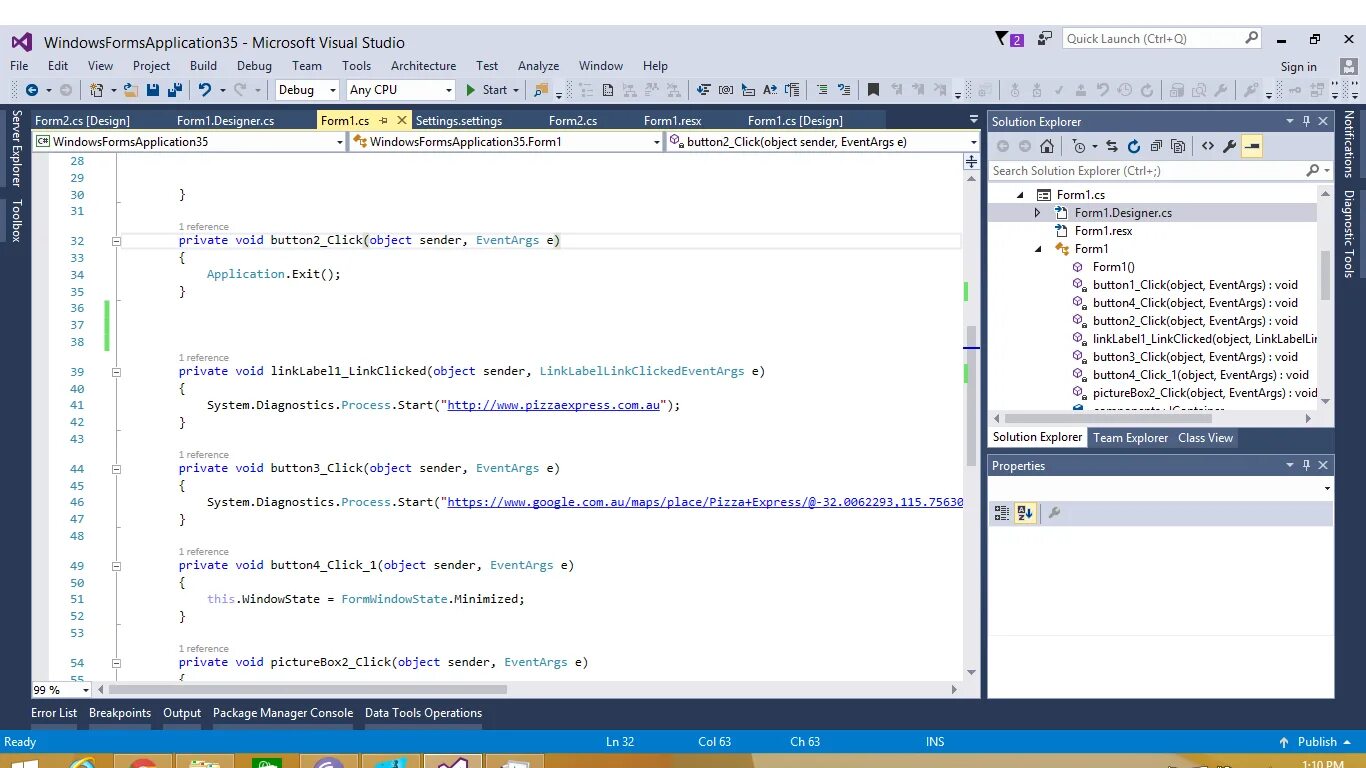The height and width of the screenshot is (768, 1366).
Task: Collapse the button3_Click method outline
Action: point(116,469)
